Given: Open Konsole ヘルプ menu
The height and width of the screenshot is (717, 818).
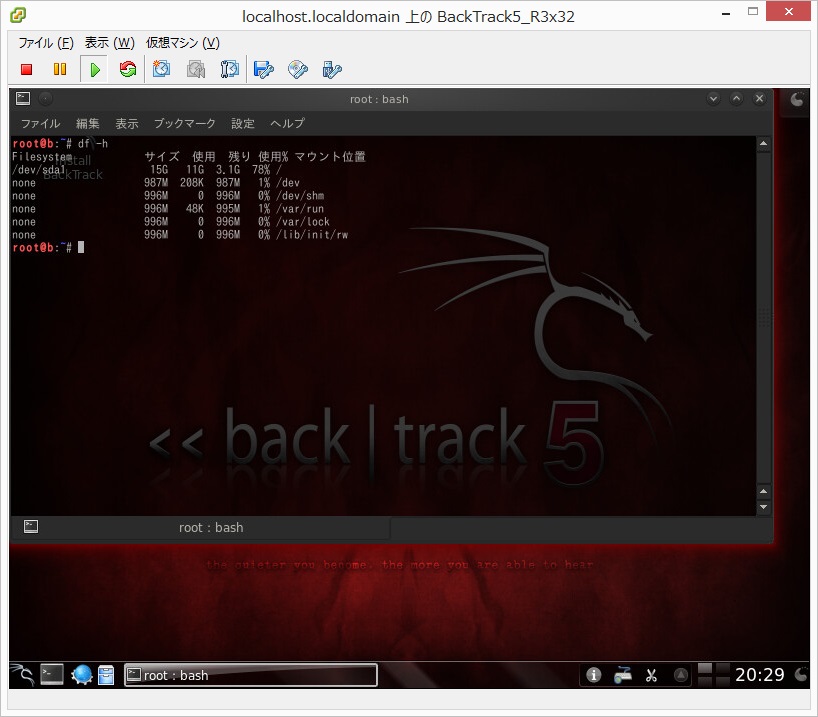Looking at the screenshot, I should 287,124.
